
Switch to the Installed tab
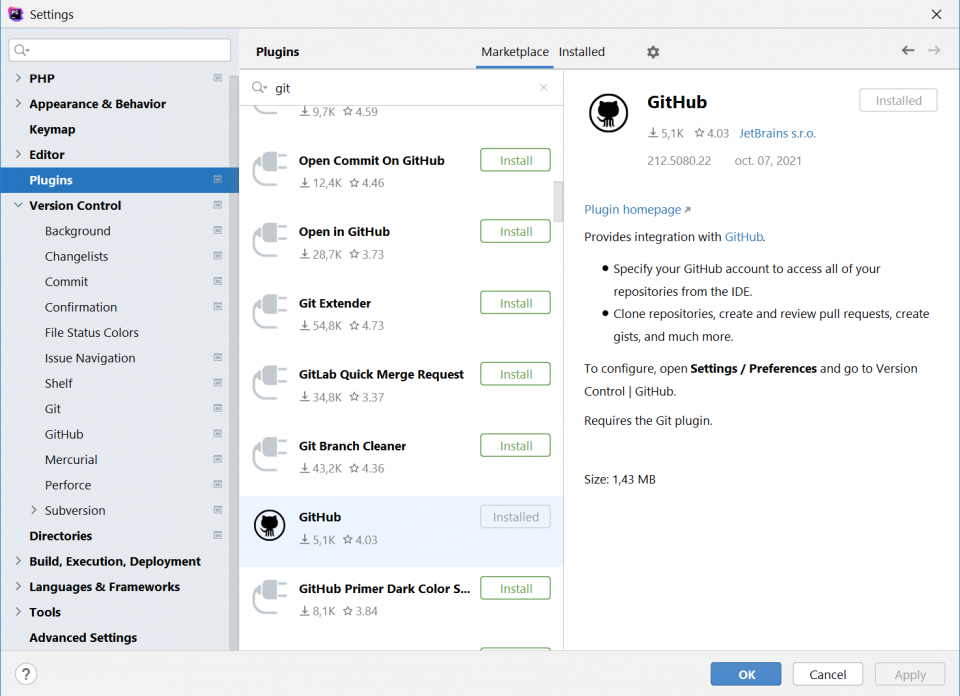pyautogui.click(x=582, y=52)
